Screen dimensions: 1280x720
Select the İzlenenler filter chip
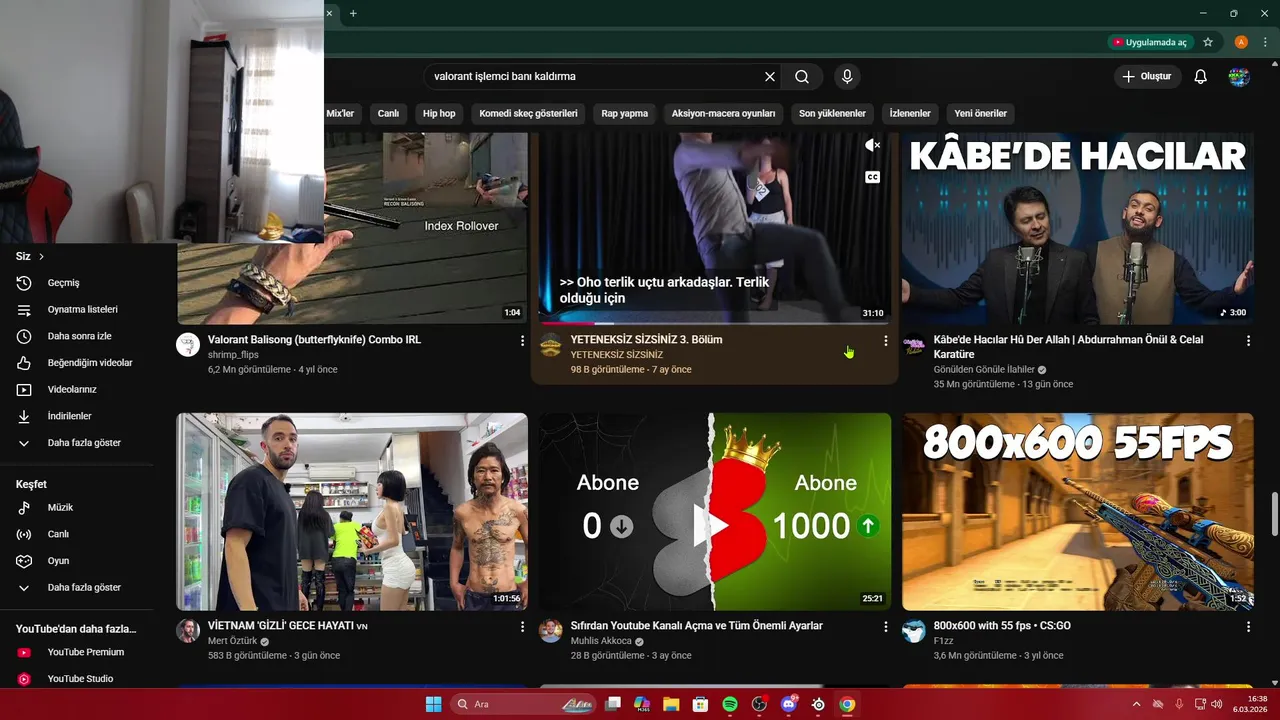click(x=910, y=113)
